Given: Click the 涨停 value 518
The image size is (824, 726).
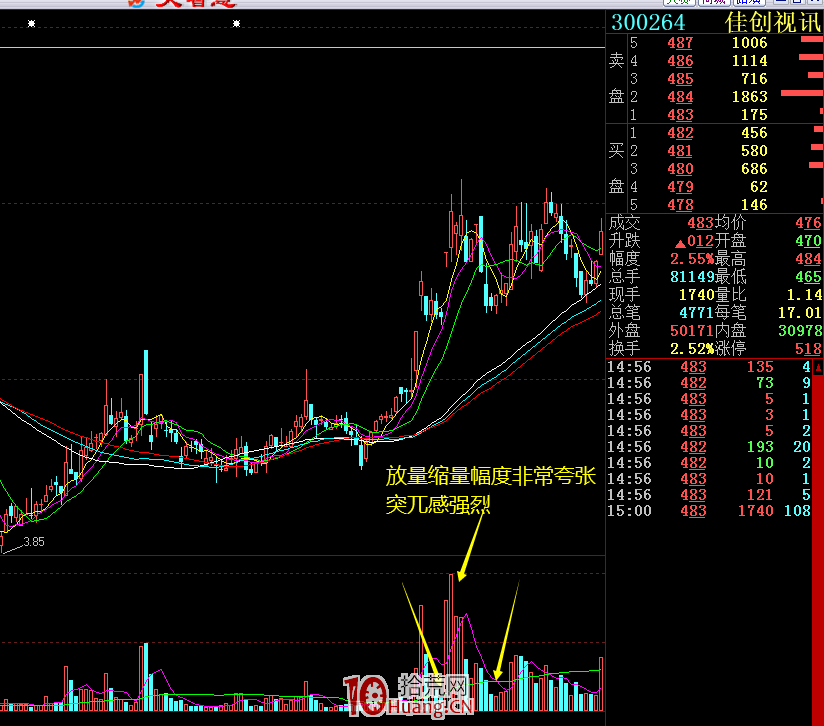Looking at the screenshot, I should tap(808, 348).
